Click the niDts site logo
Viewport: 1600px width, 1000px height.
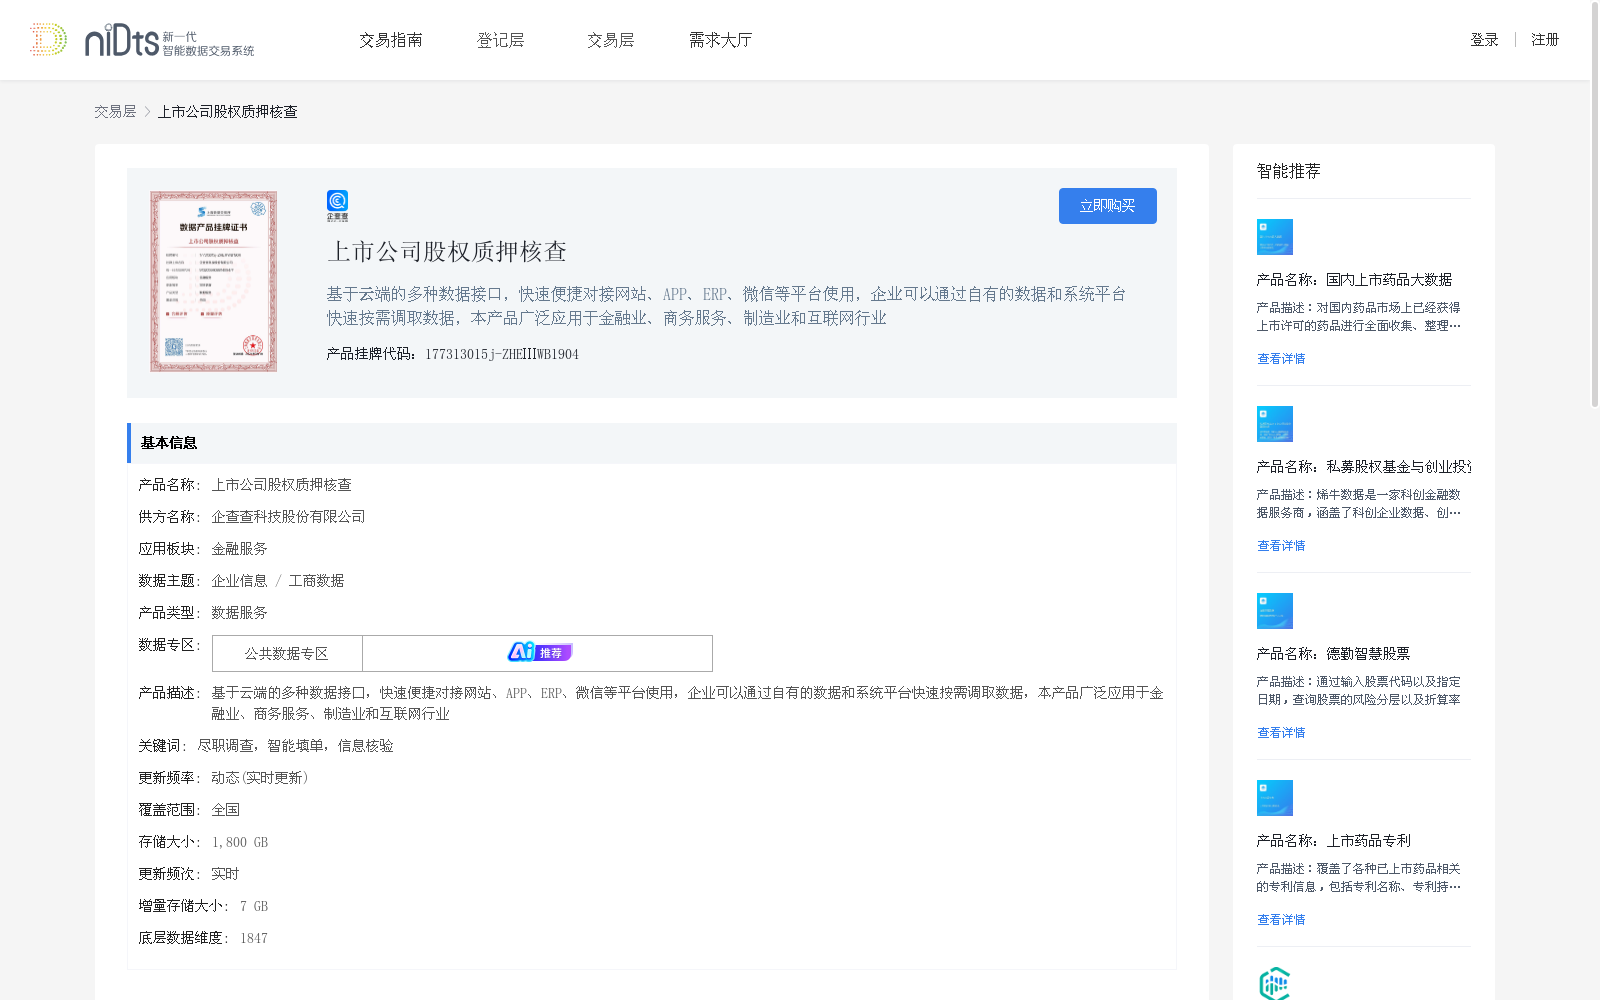coord(142,40)
